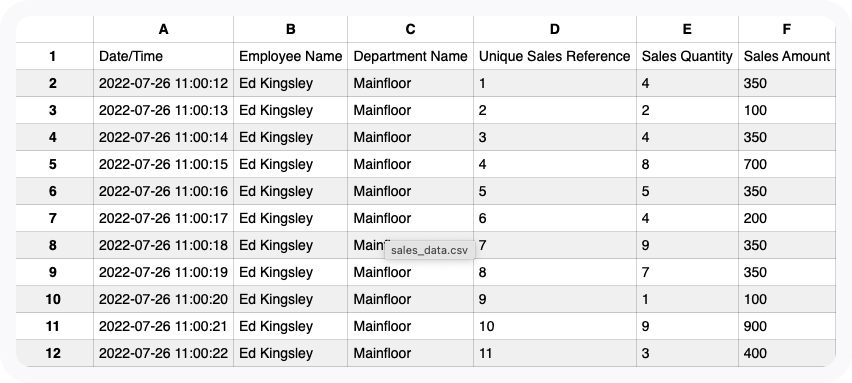Select Sales Amount cell showing 900
The width and height of the screenshot is (852, 383).
pos(787,326)
